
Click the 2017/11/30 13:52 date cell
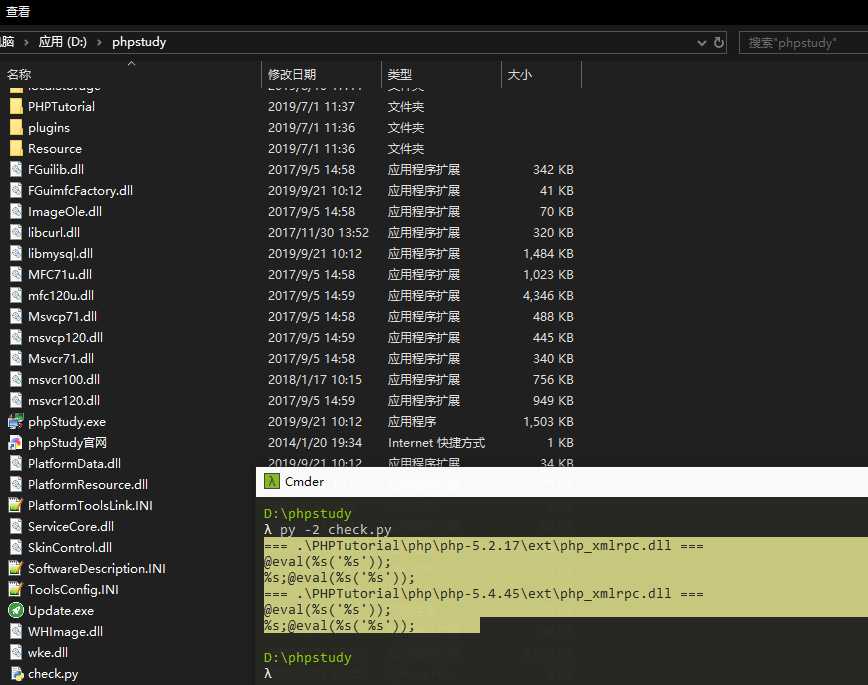[x=318, y=233]
